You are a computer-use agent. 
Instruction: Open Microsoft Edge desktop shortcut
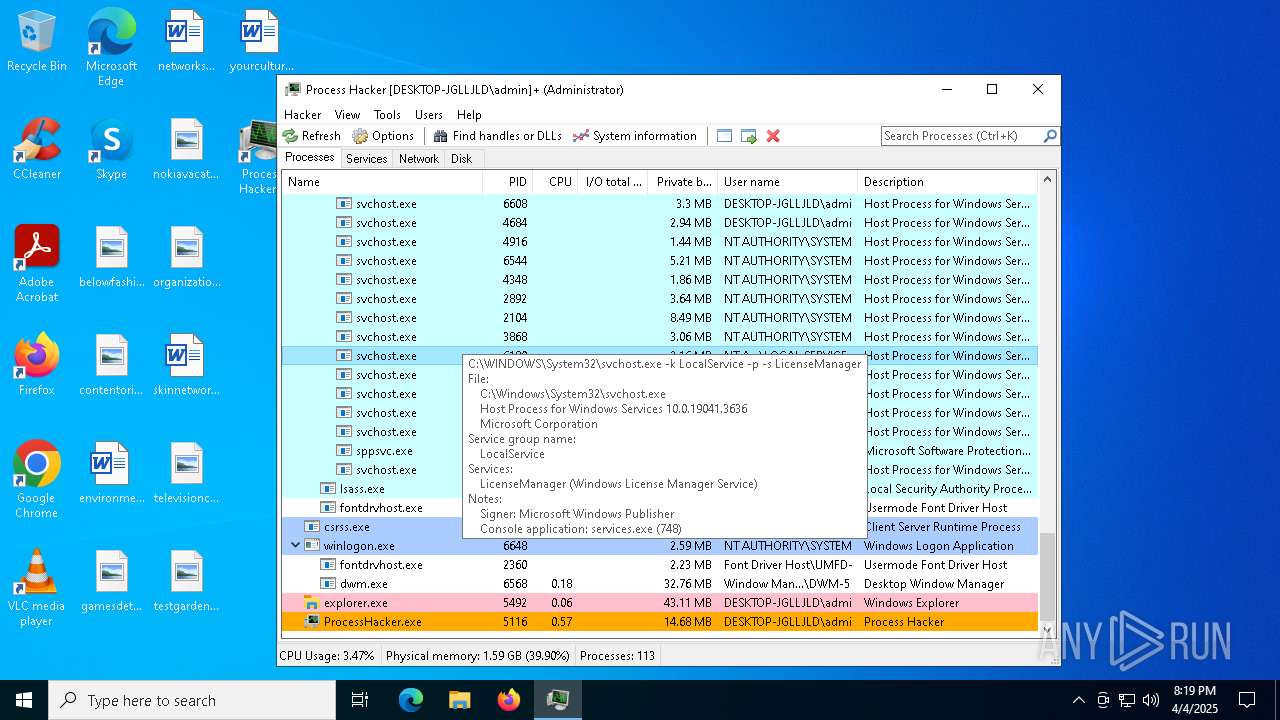tap(111, 47)
